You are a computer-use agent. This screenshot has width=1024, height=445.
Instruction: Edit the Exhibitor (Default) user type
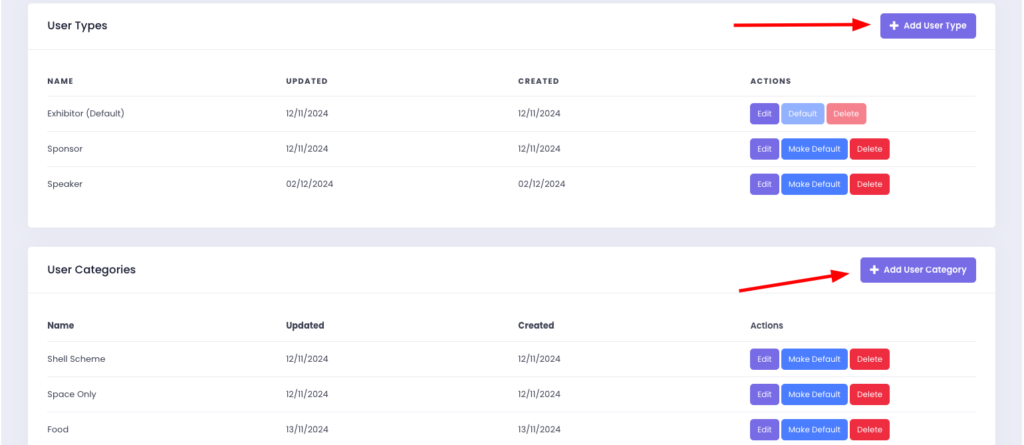click(764, 114)
